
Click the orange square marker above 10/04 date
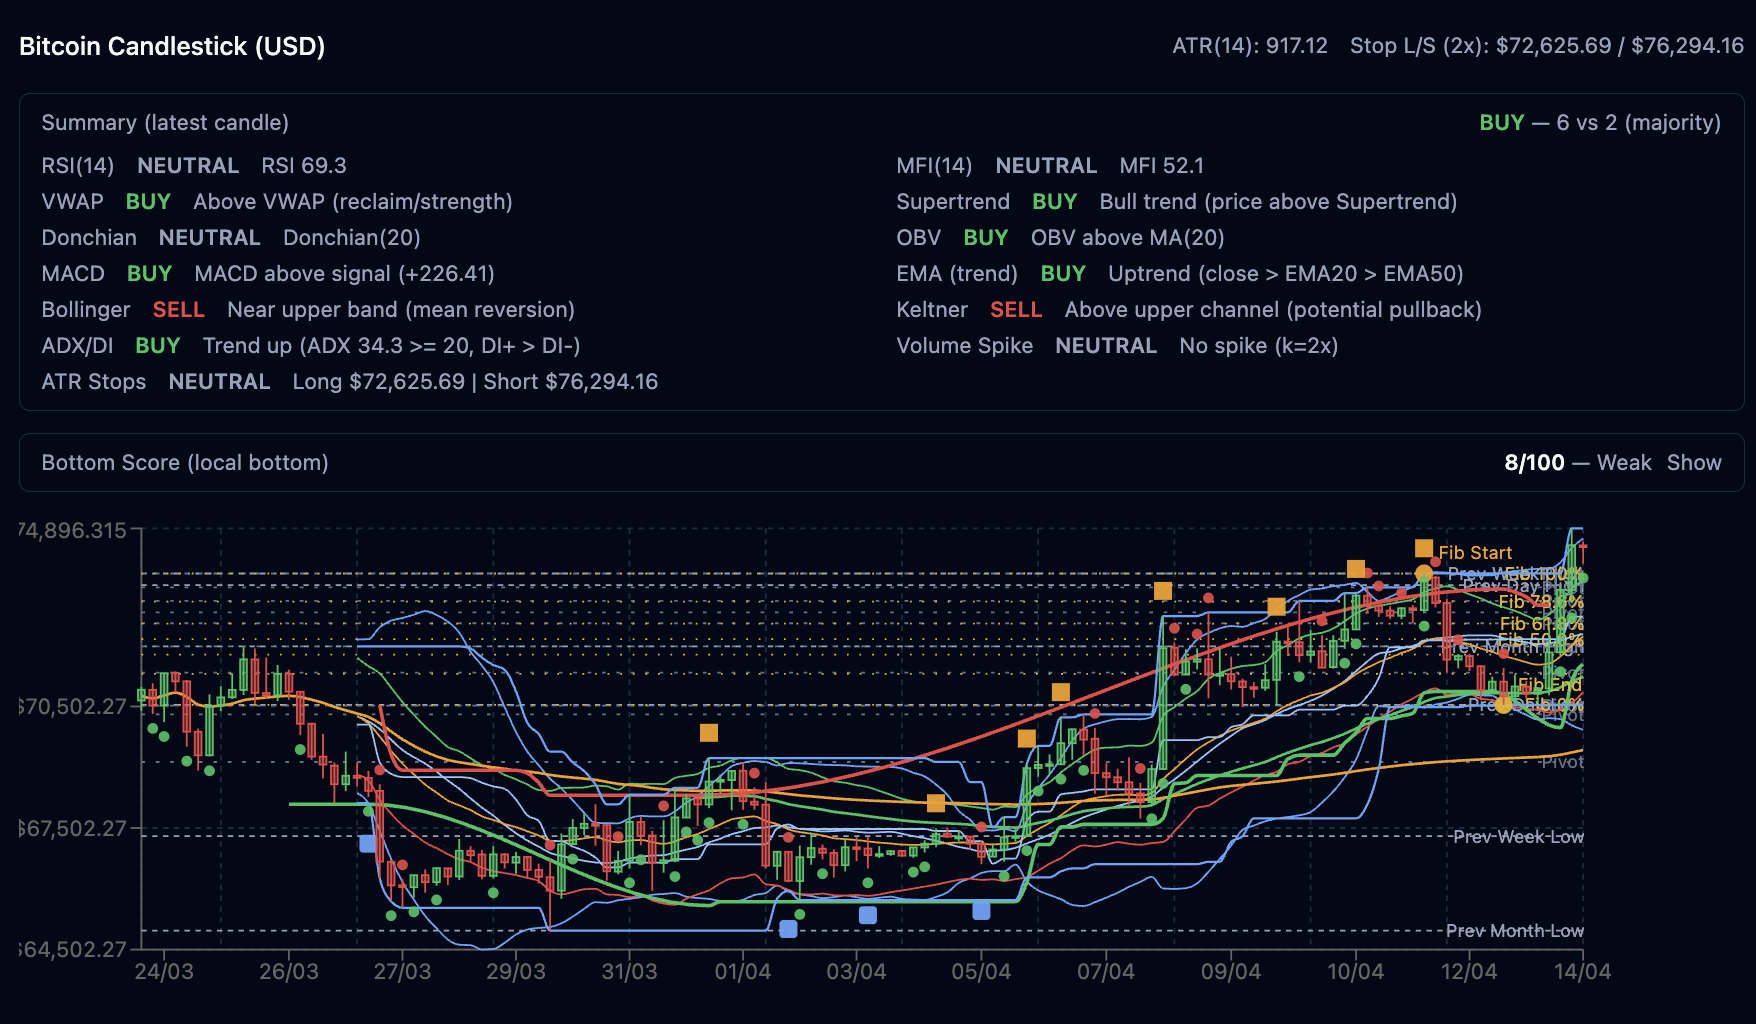(x=1356, y=569)
